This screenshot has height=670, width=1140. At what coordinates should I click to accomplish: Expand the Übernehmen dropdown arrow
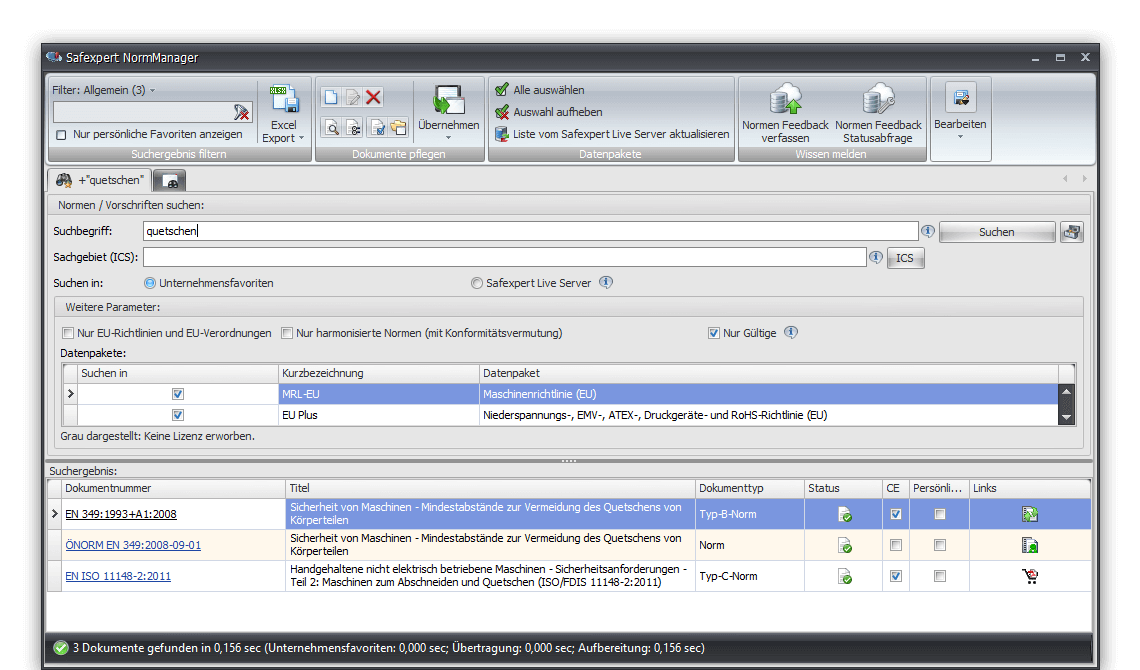click(x=449, y=137)
